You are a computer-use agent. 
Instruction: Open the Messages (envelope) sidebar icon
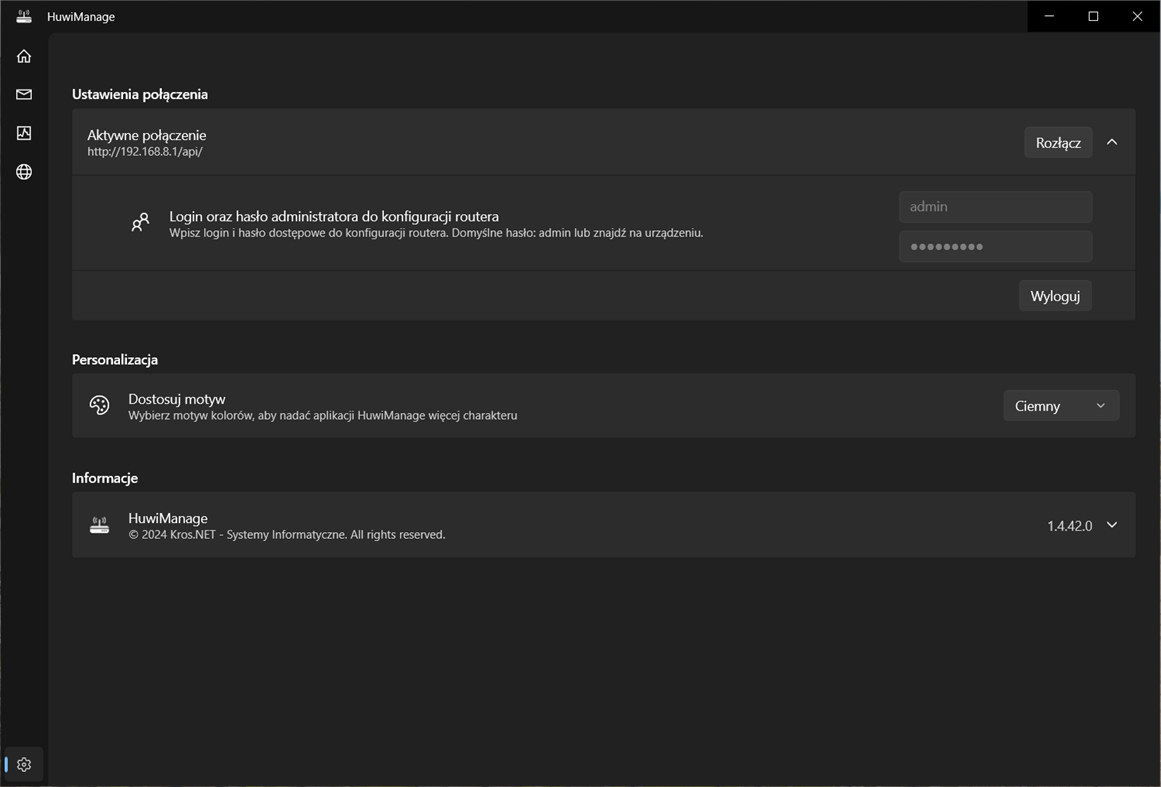23,94
